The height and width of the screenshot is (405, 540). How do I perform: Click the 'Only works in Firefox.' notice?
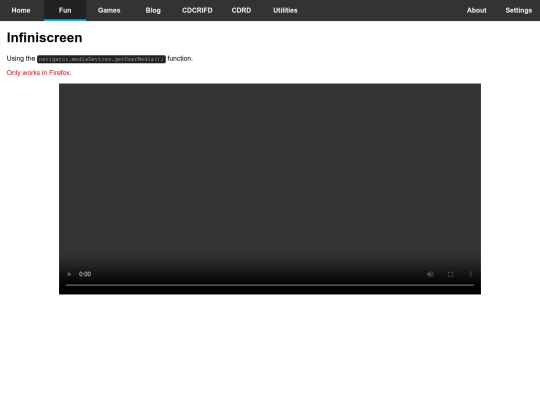39,73
